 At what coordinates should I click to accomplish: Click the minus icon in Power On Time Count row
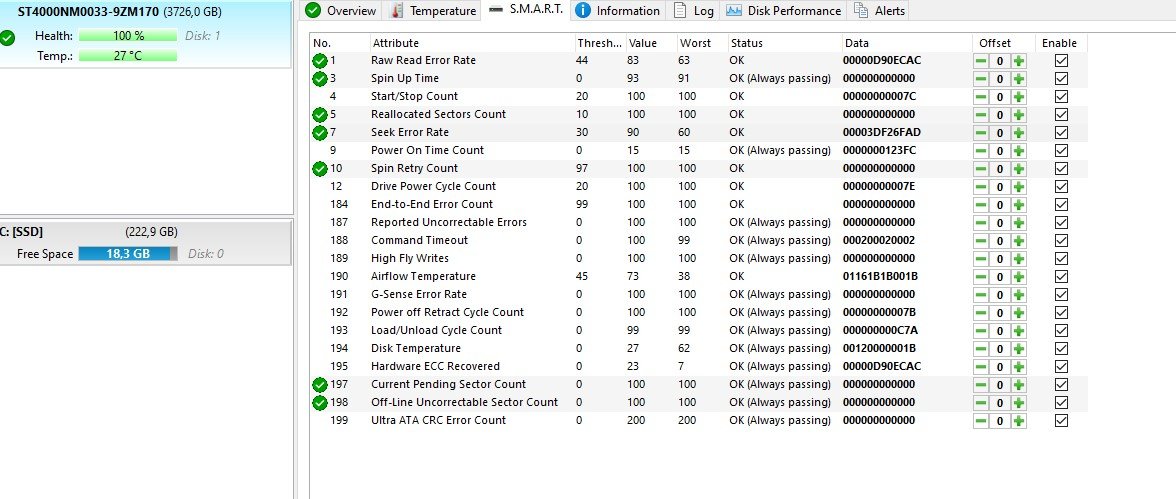(x=982, y=150)
